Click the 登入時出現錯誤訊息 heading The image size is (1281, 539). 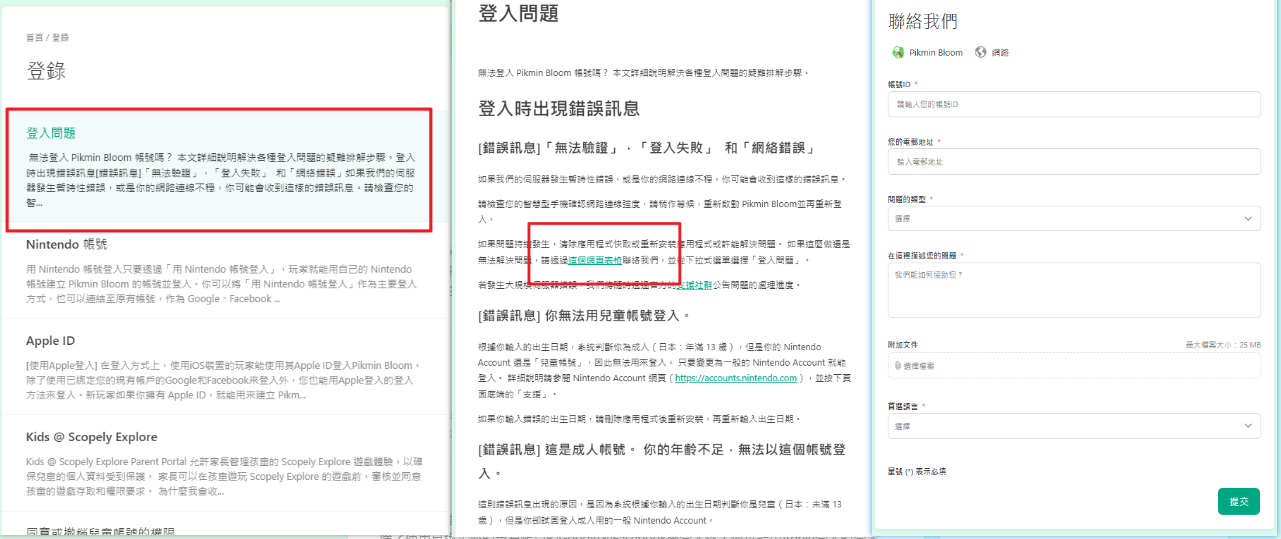pyautogui.click(x=559, y=108)
